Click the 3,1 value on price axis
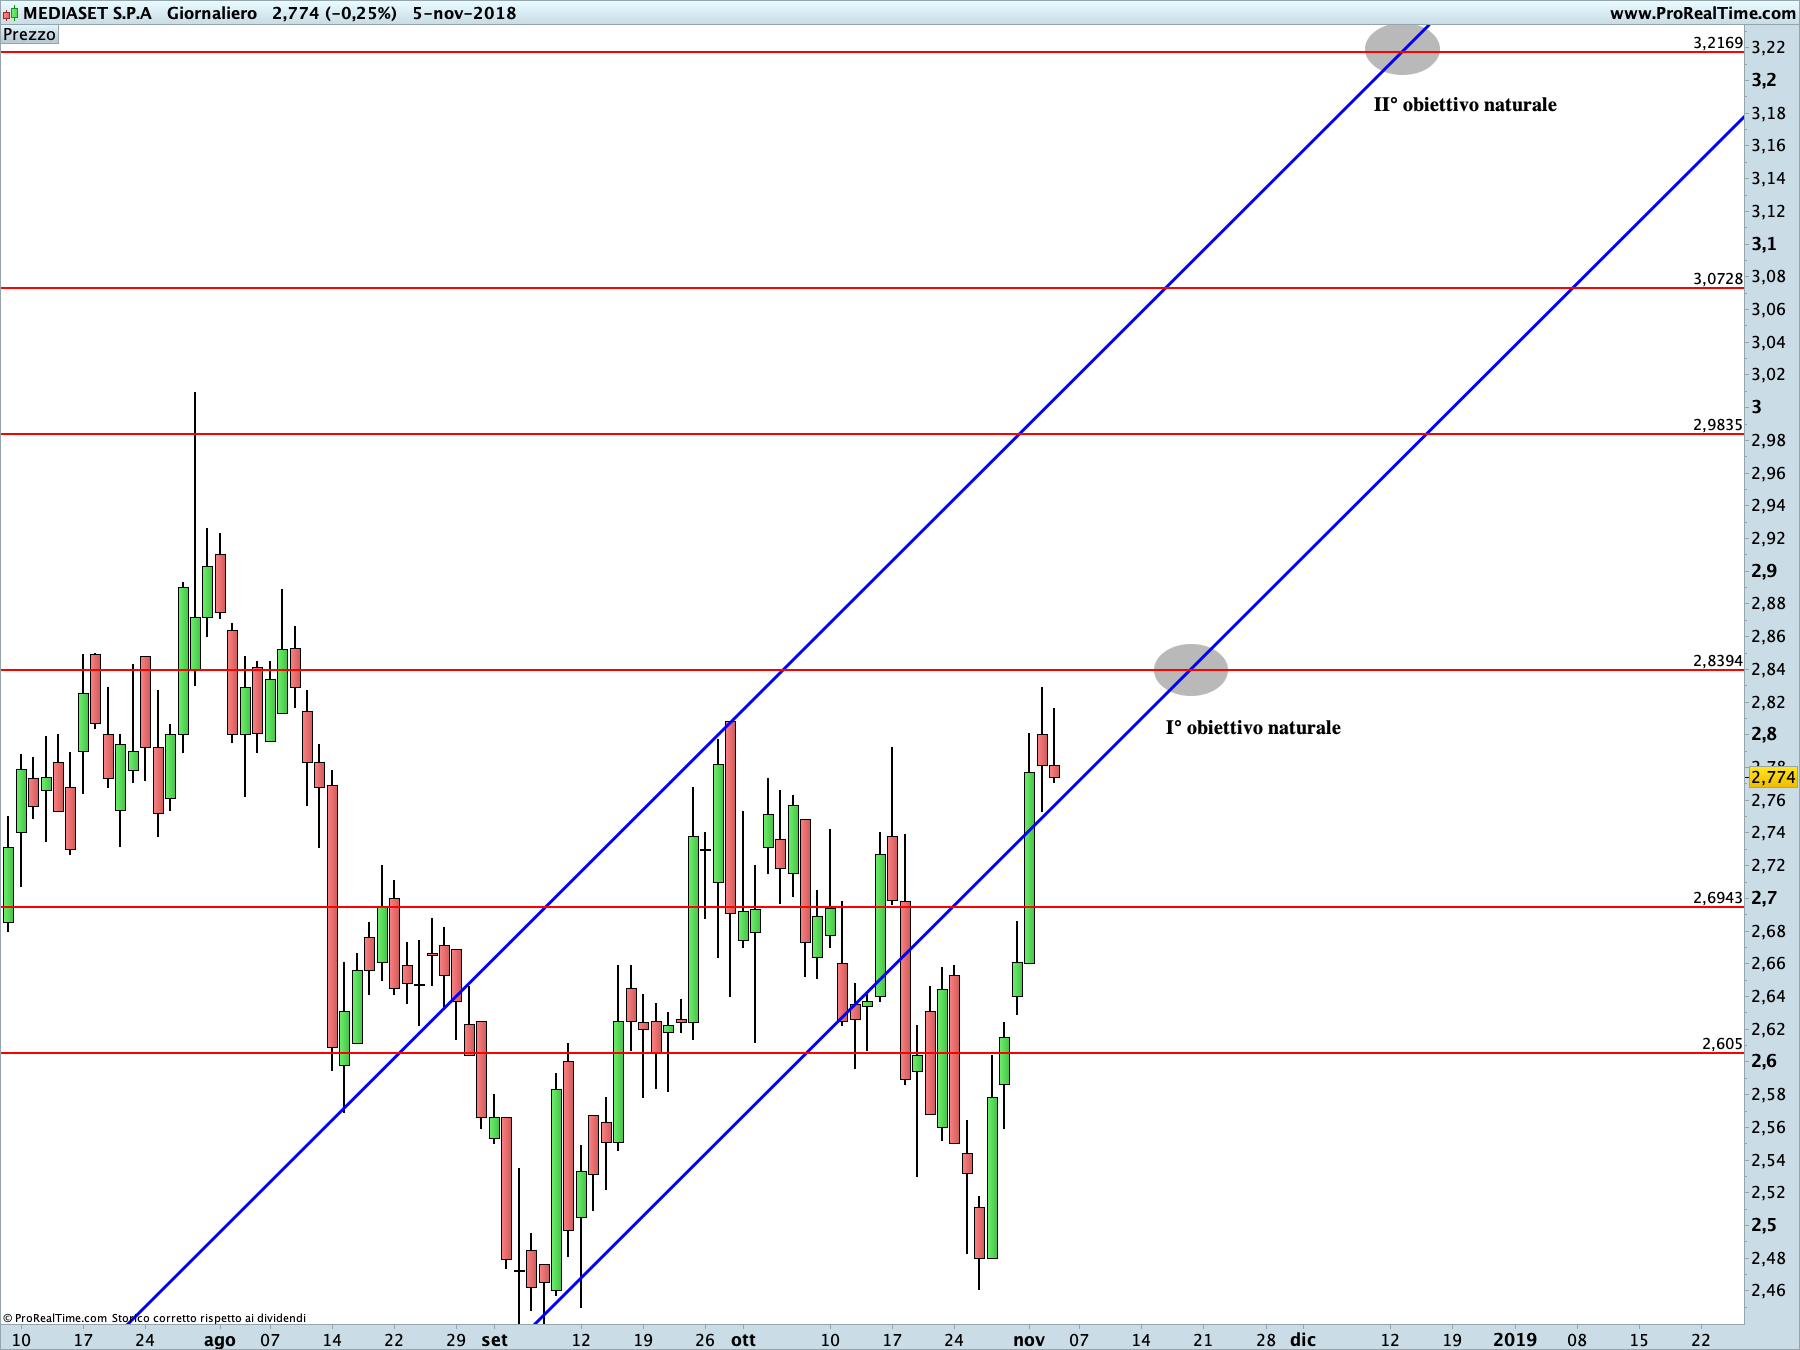 click(x=1764, y=244)
